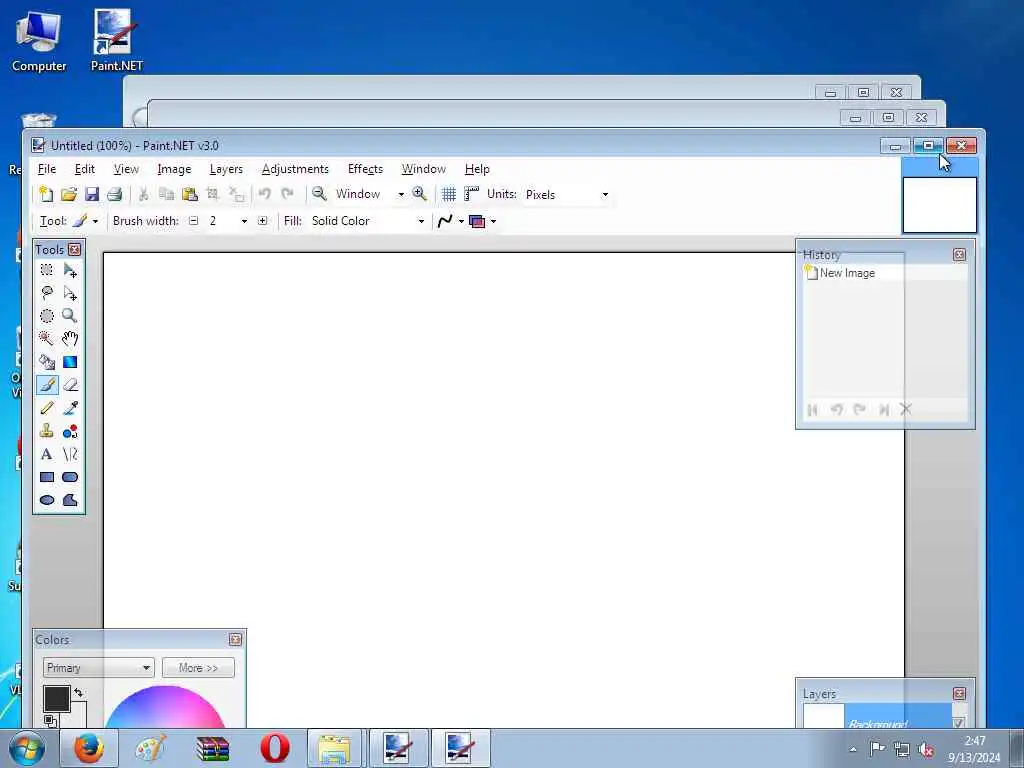Open the View menu
The width and height of the screenshot is (1024, 768).
pos(126,169)
